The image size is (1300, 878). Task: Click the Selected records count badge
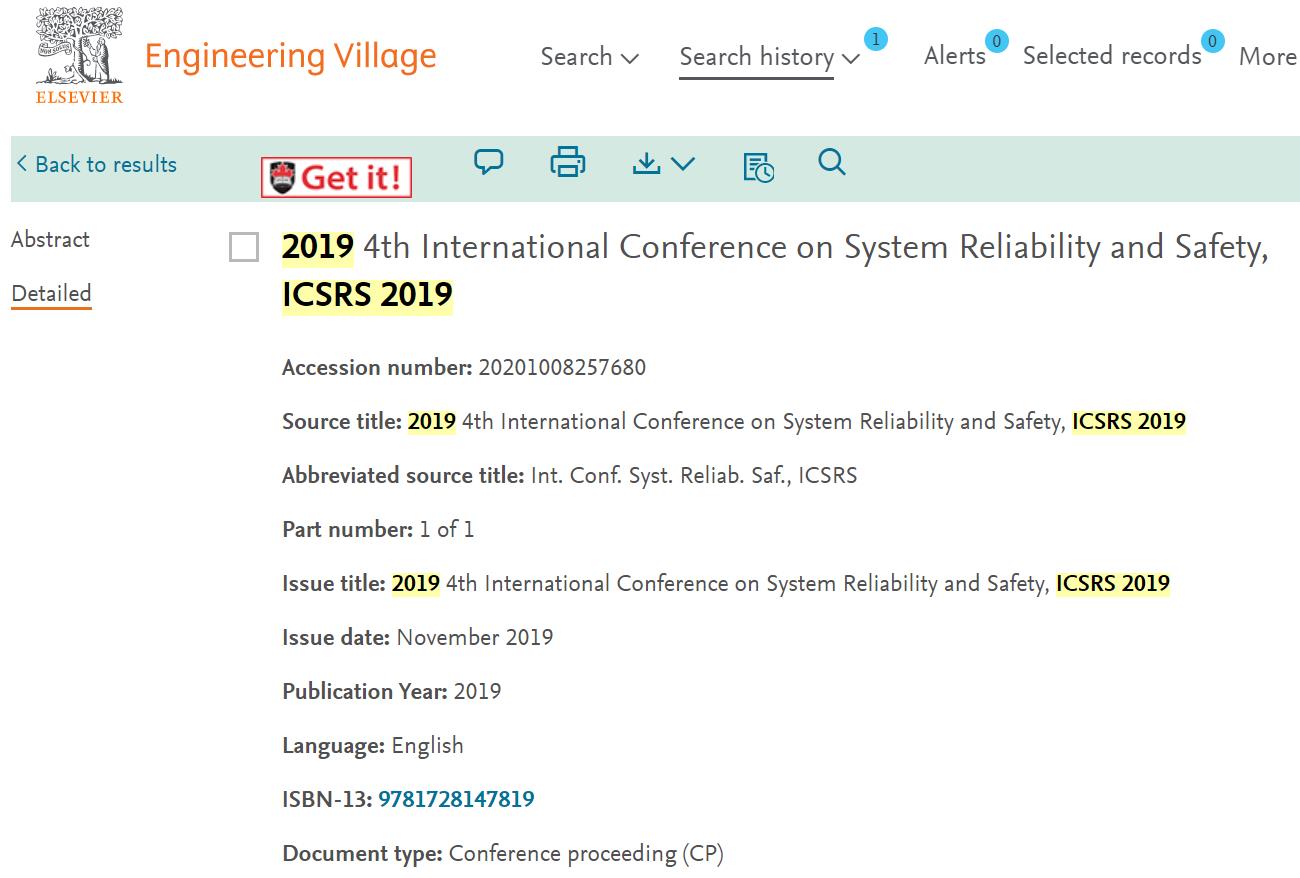click(1212, 41)
